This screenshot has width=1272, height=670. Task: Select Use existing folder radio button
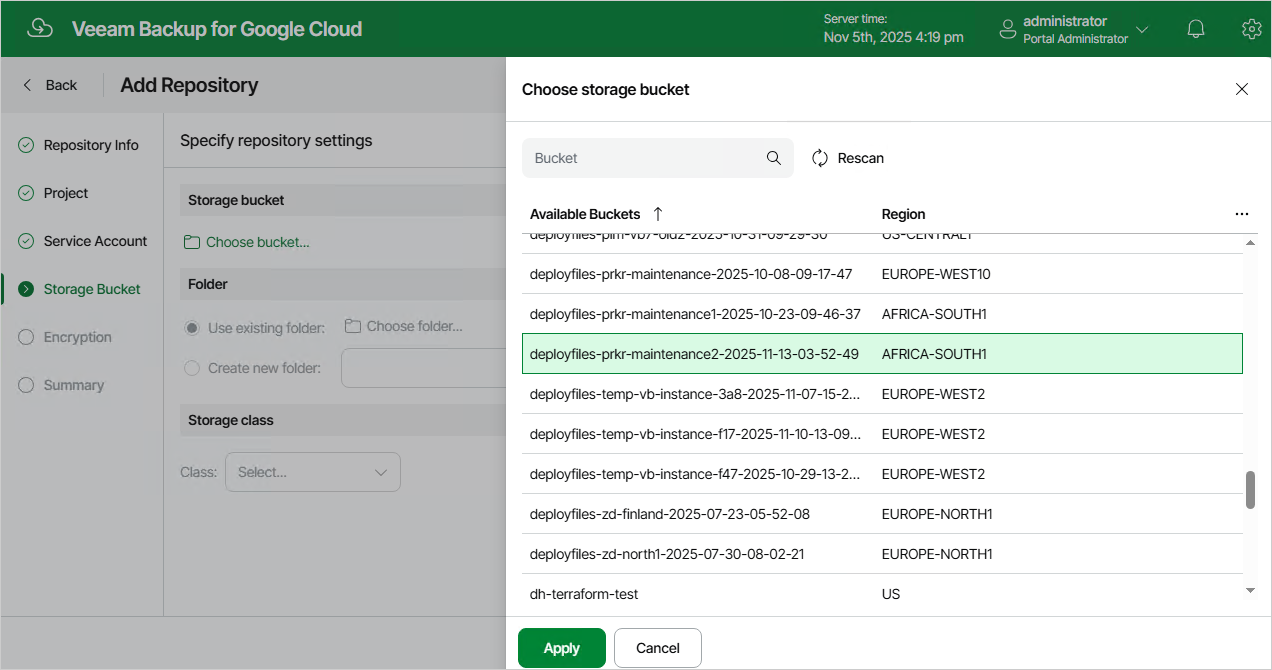click(192, 328)
